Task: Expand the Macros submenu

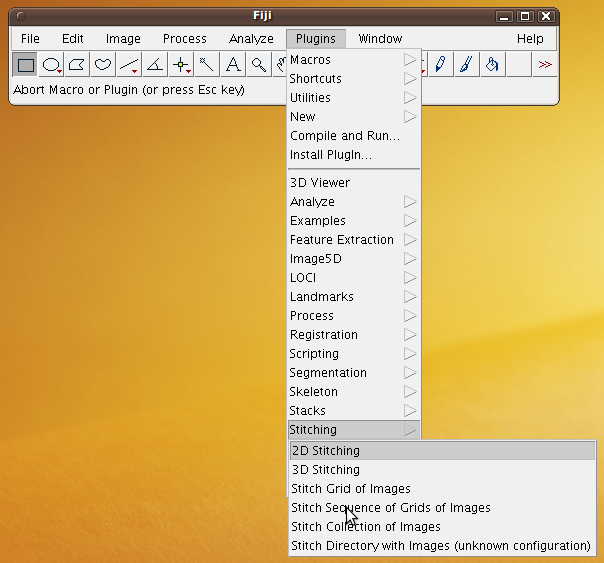Action: pos(354,60)
